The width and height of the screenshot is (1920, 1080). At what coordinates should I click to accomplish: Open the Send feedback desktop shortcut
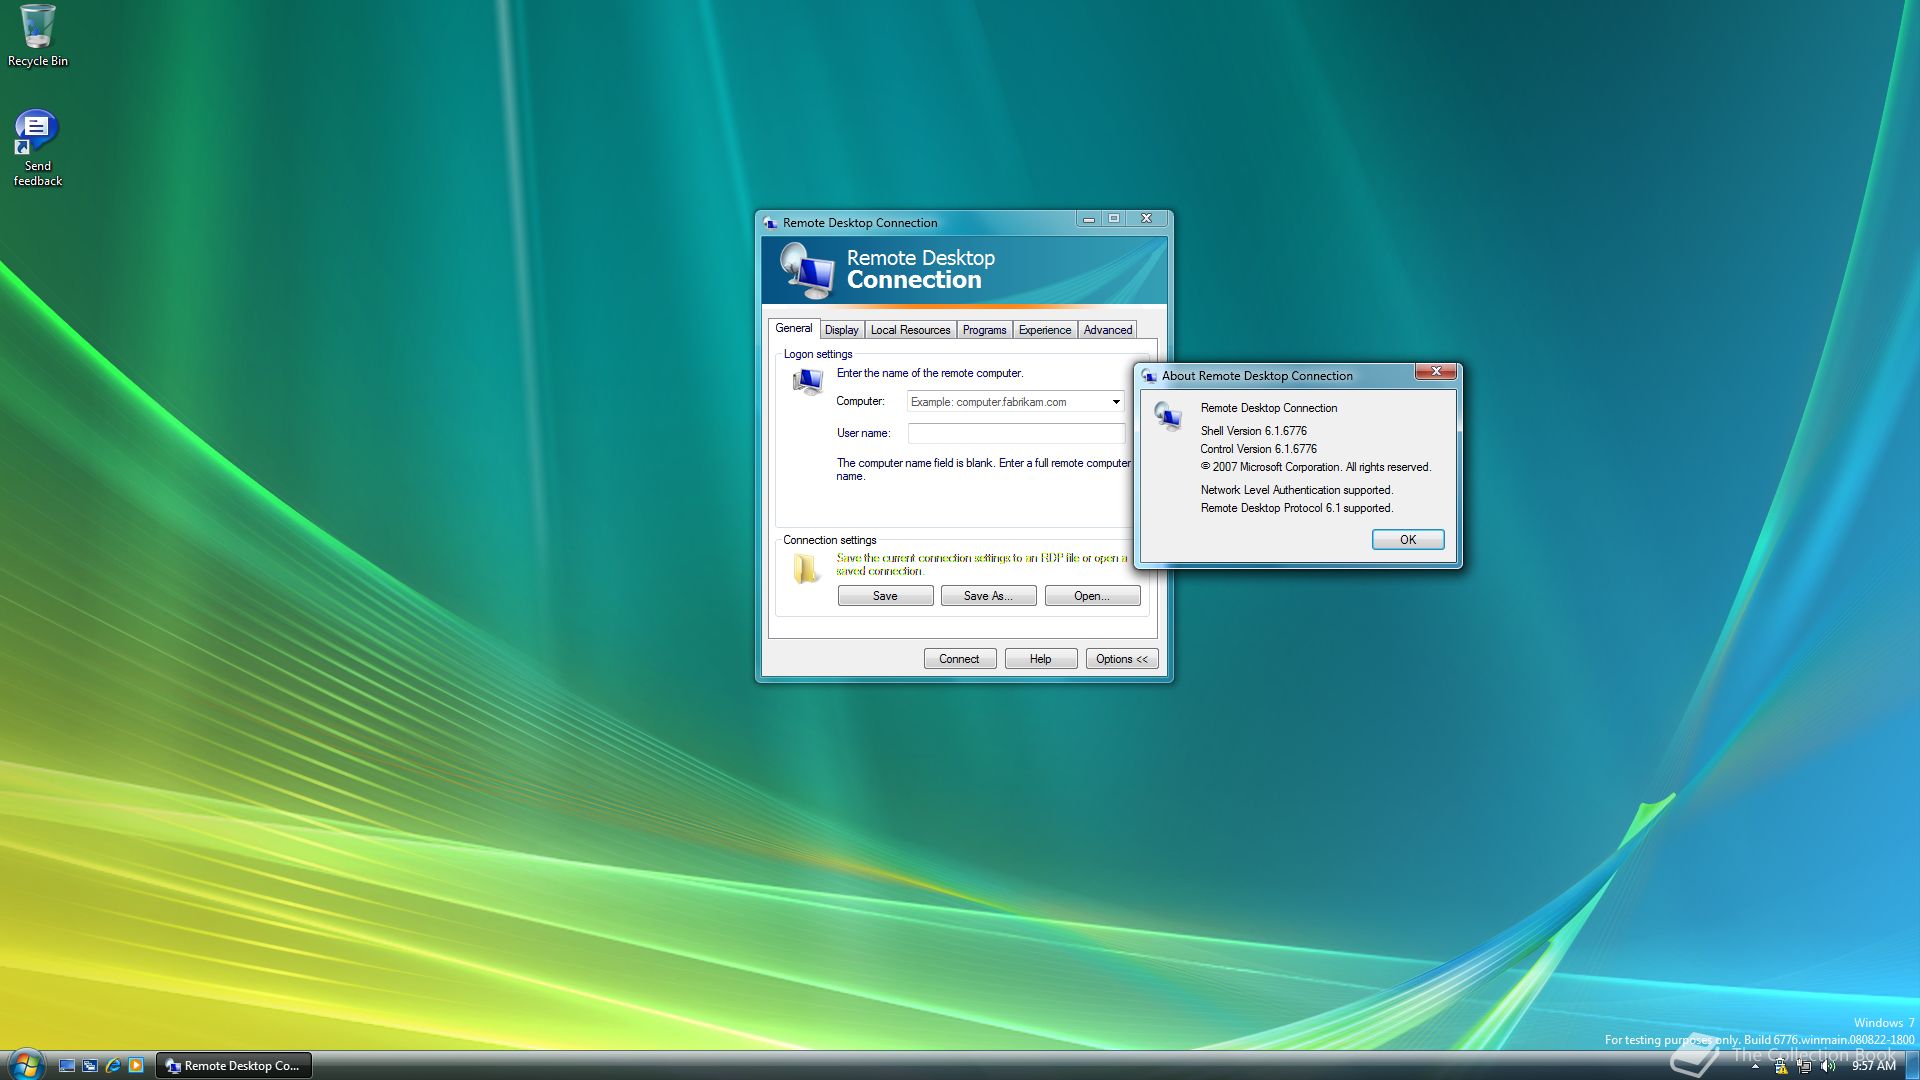(x=37, y=148)
